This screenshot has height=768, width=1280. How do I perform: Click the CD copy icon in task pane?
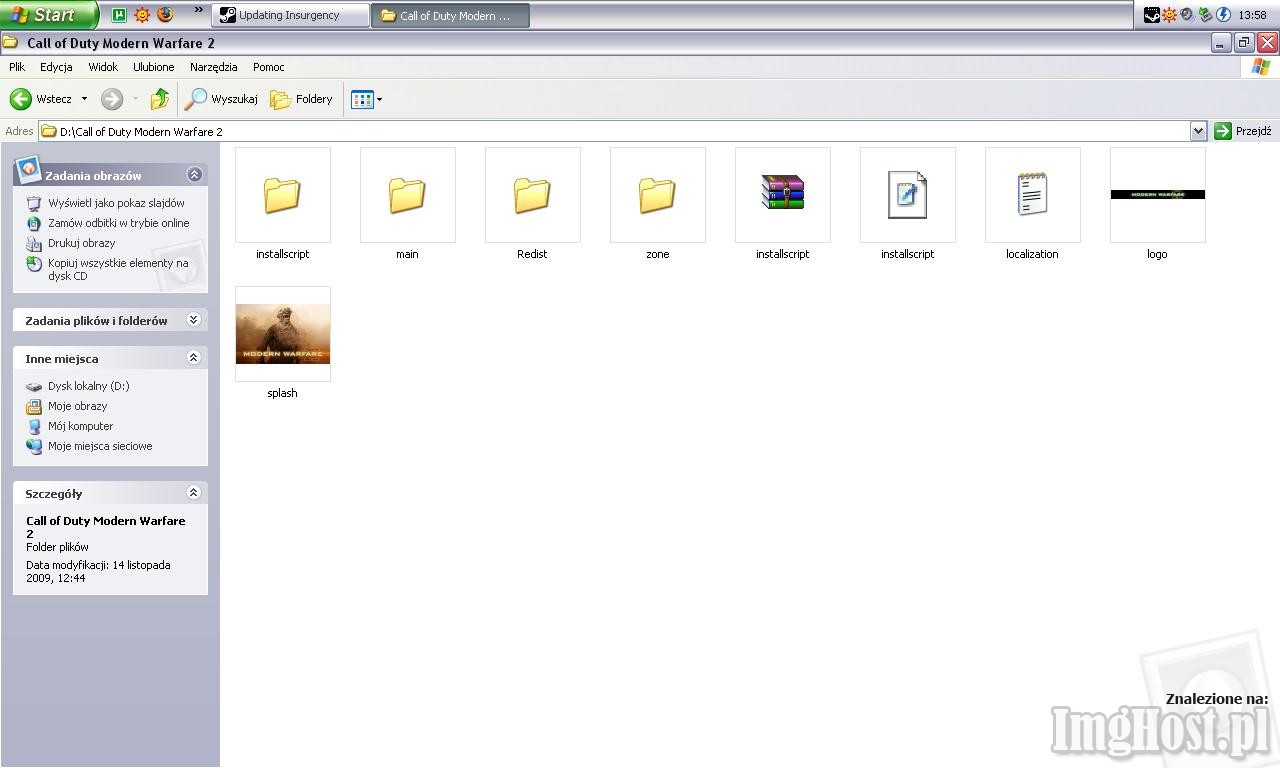pyautogui.click(x=34, y=263)
